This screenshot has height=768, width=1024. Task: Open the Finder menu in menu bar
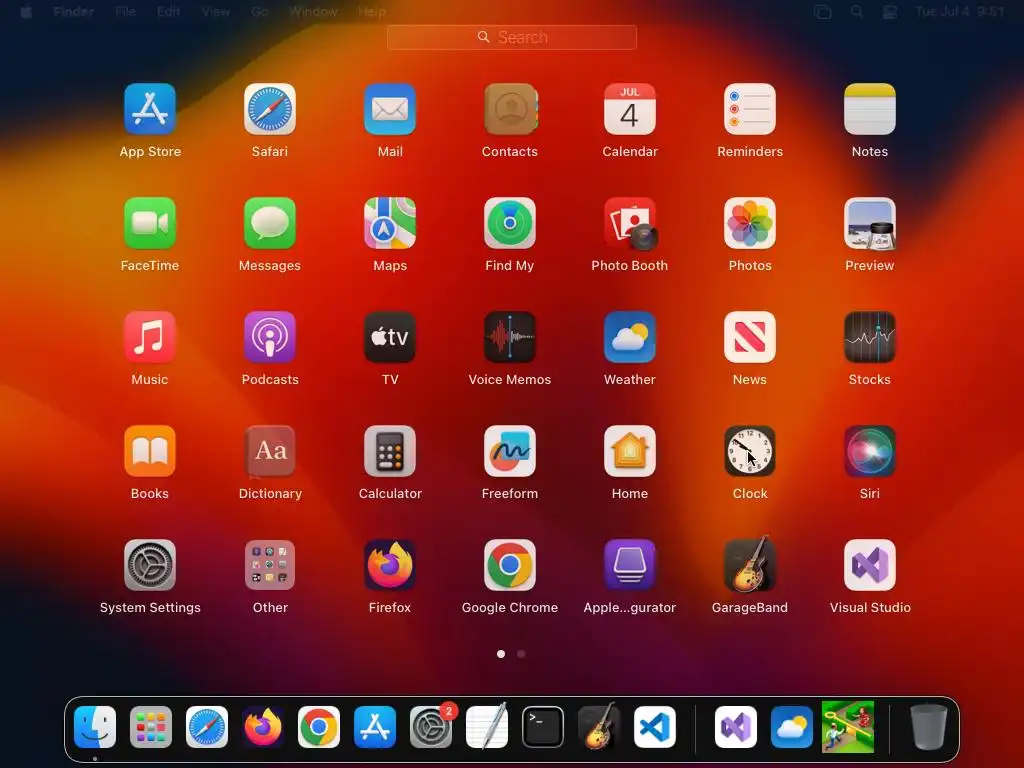(74, 12)
